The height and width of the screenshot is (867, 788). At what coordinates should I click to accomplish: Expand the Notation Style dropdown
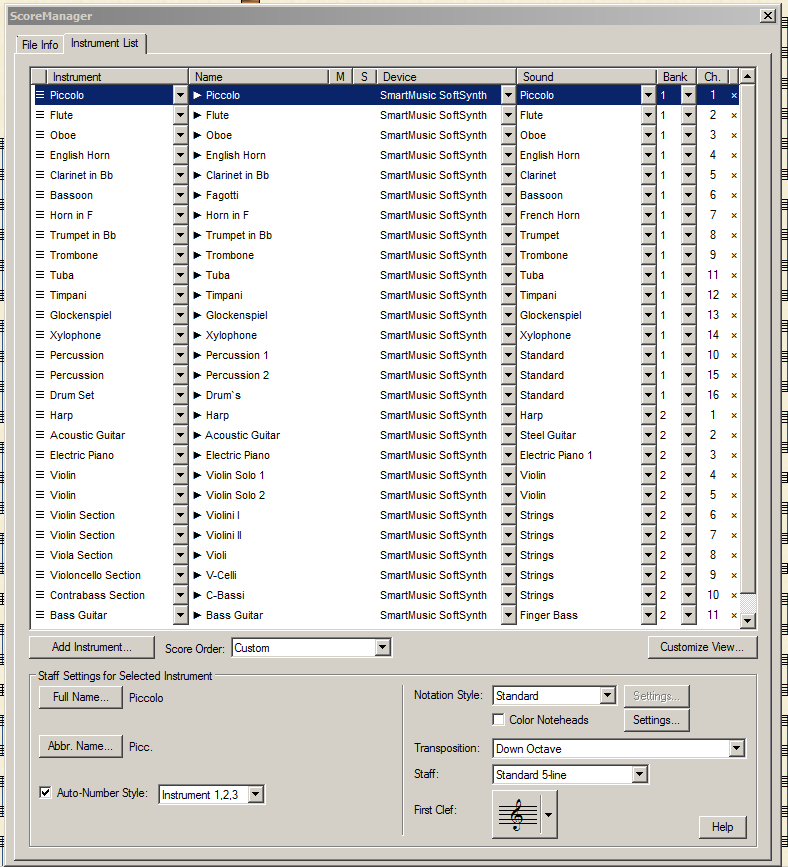[607, 696]
